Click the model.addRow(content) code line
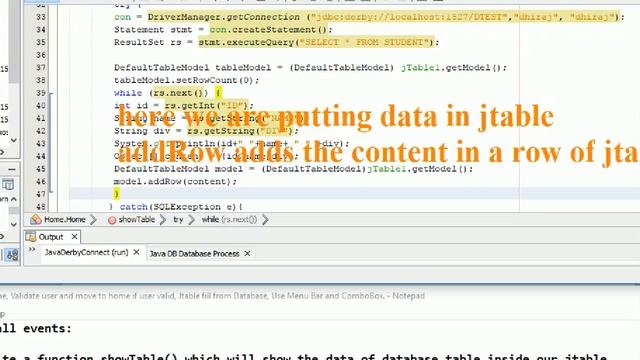 tap(175, 182)
